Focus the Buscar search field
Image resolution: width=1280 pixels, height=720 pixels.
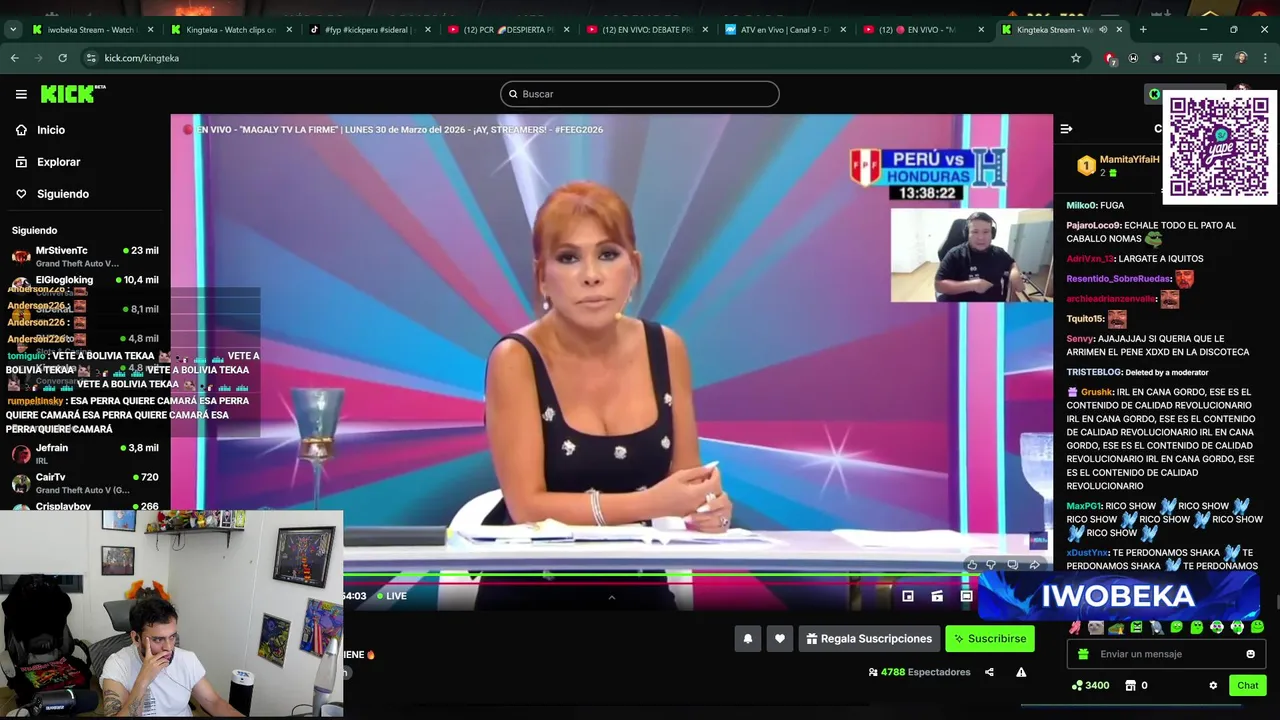(640, 94)
